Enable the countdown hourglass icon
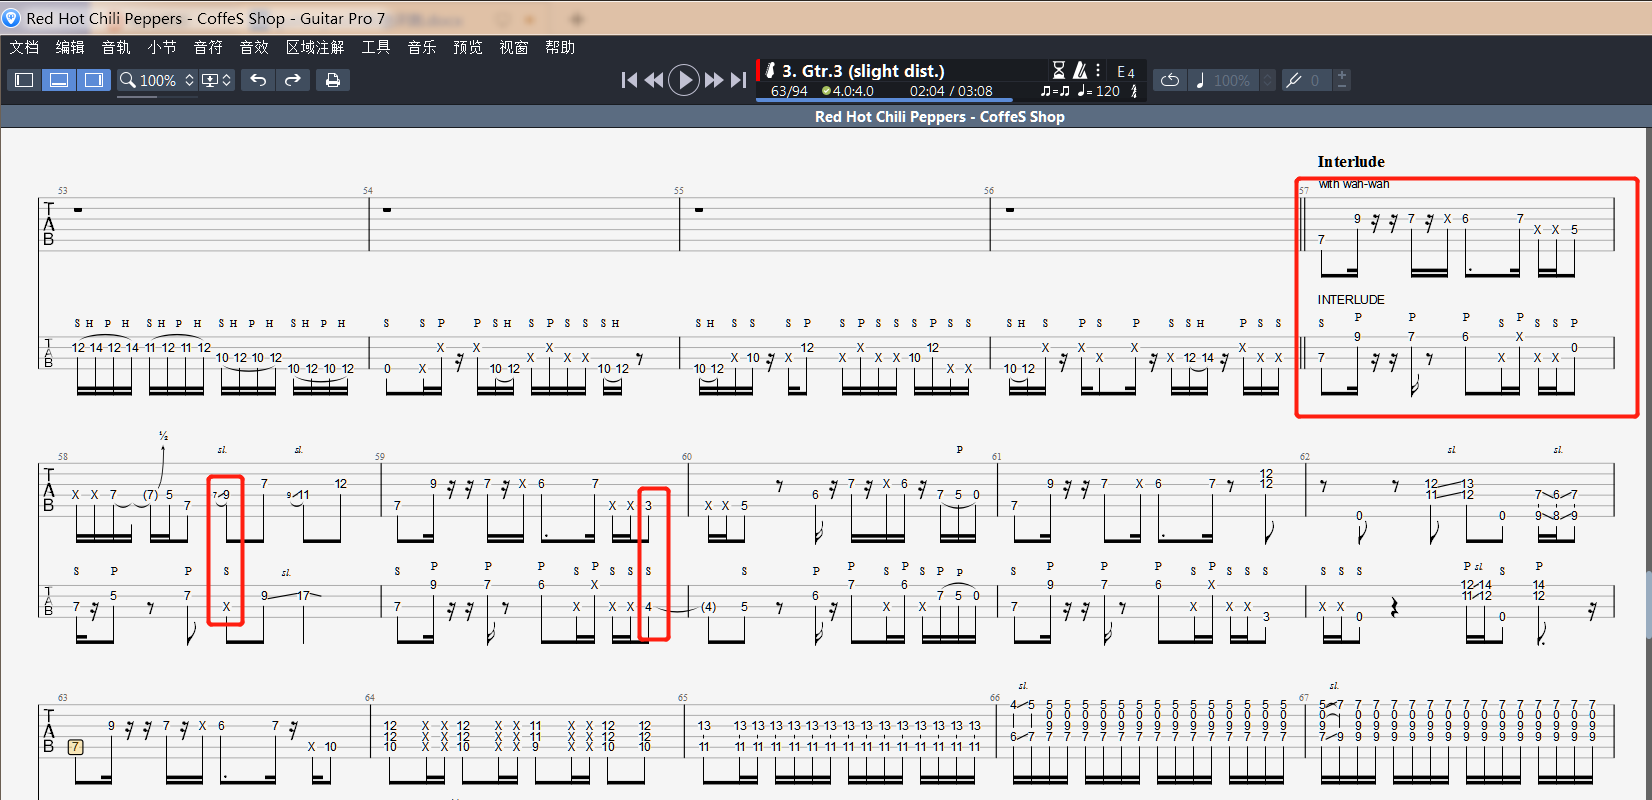The height and width of the screenshot is (800, 1652). click(x=1059, y=70)
